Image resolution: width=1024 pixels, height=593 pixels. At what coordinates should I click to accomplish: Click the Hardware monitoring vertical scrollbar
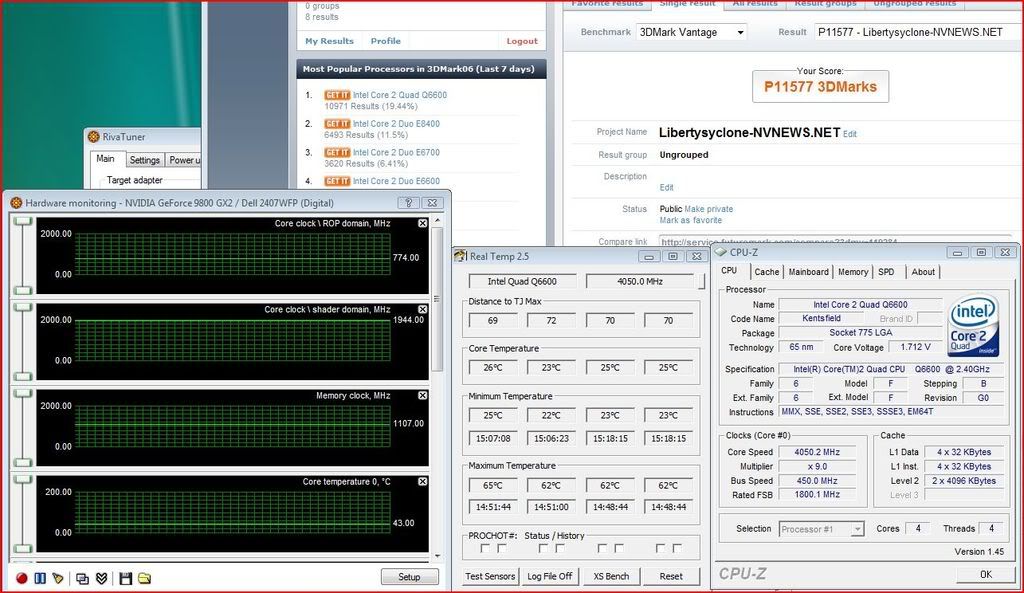point(438,300)
